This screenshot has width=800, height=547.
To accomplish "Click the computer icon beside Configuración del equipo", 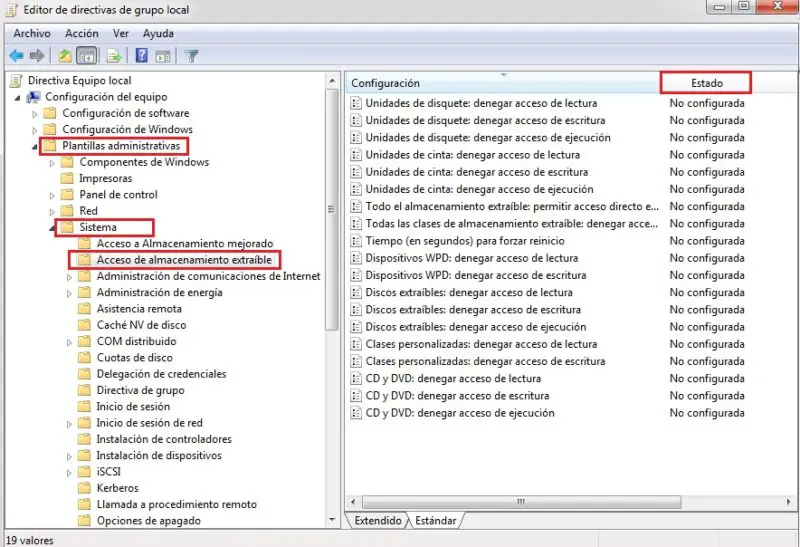I will coord(34,97).
